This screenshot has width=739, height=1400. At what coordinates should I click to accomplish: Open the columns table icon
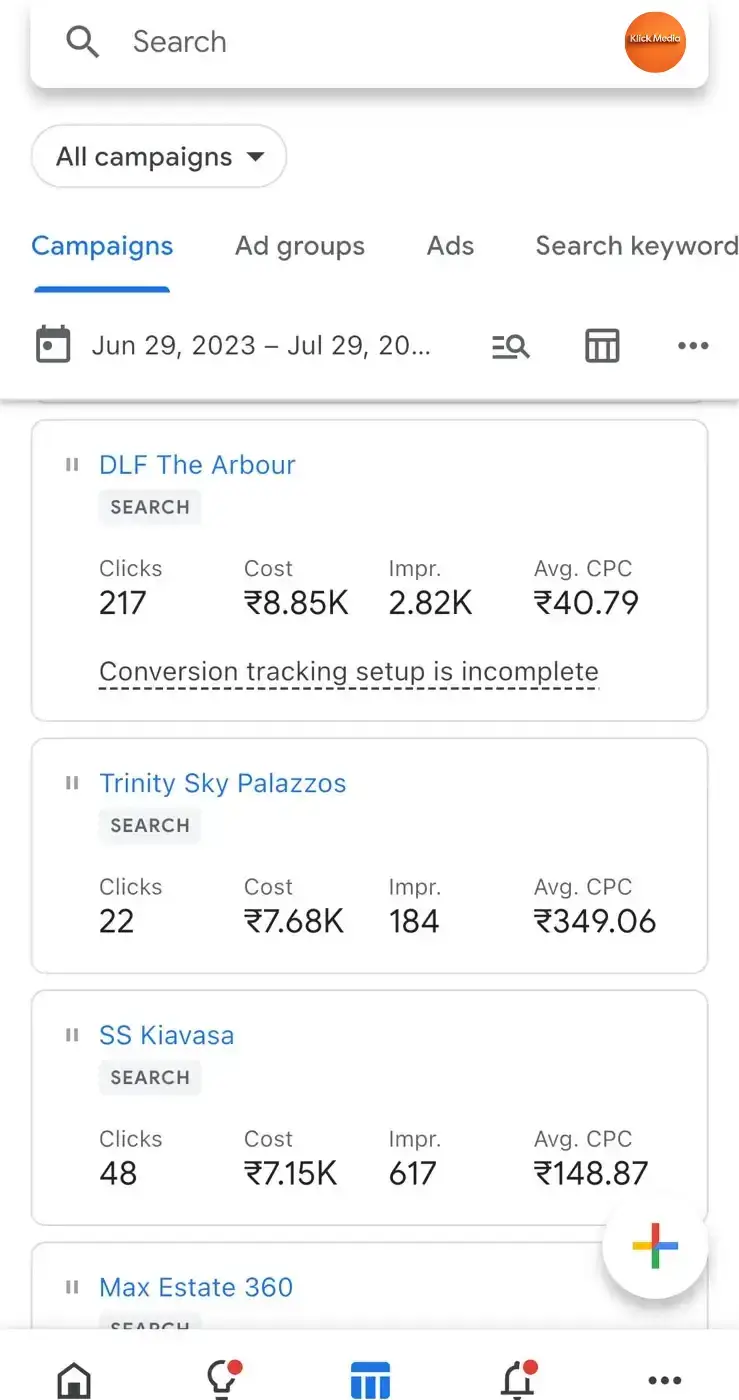click(x=602, y=346)
